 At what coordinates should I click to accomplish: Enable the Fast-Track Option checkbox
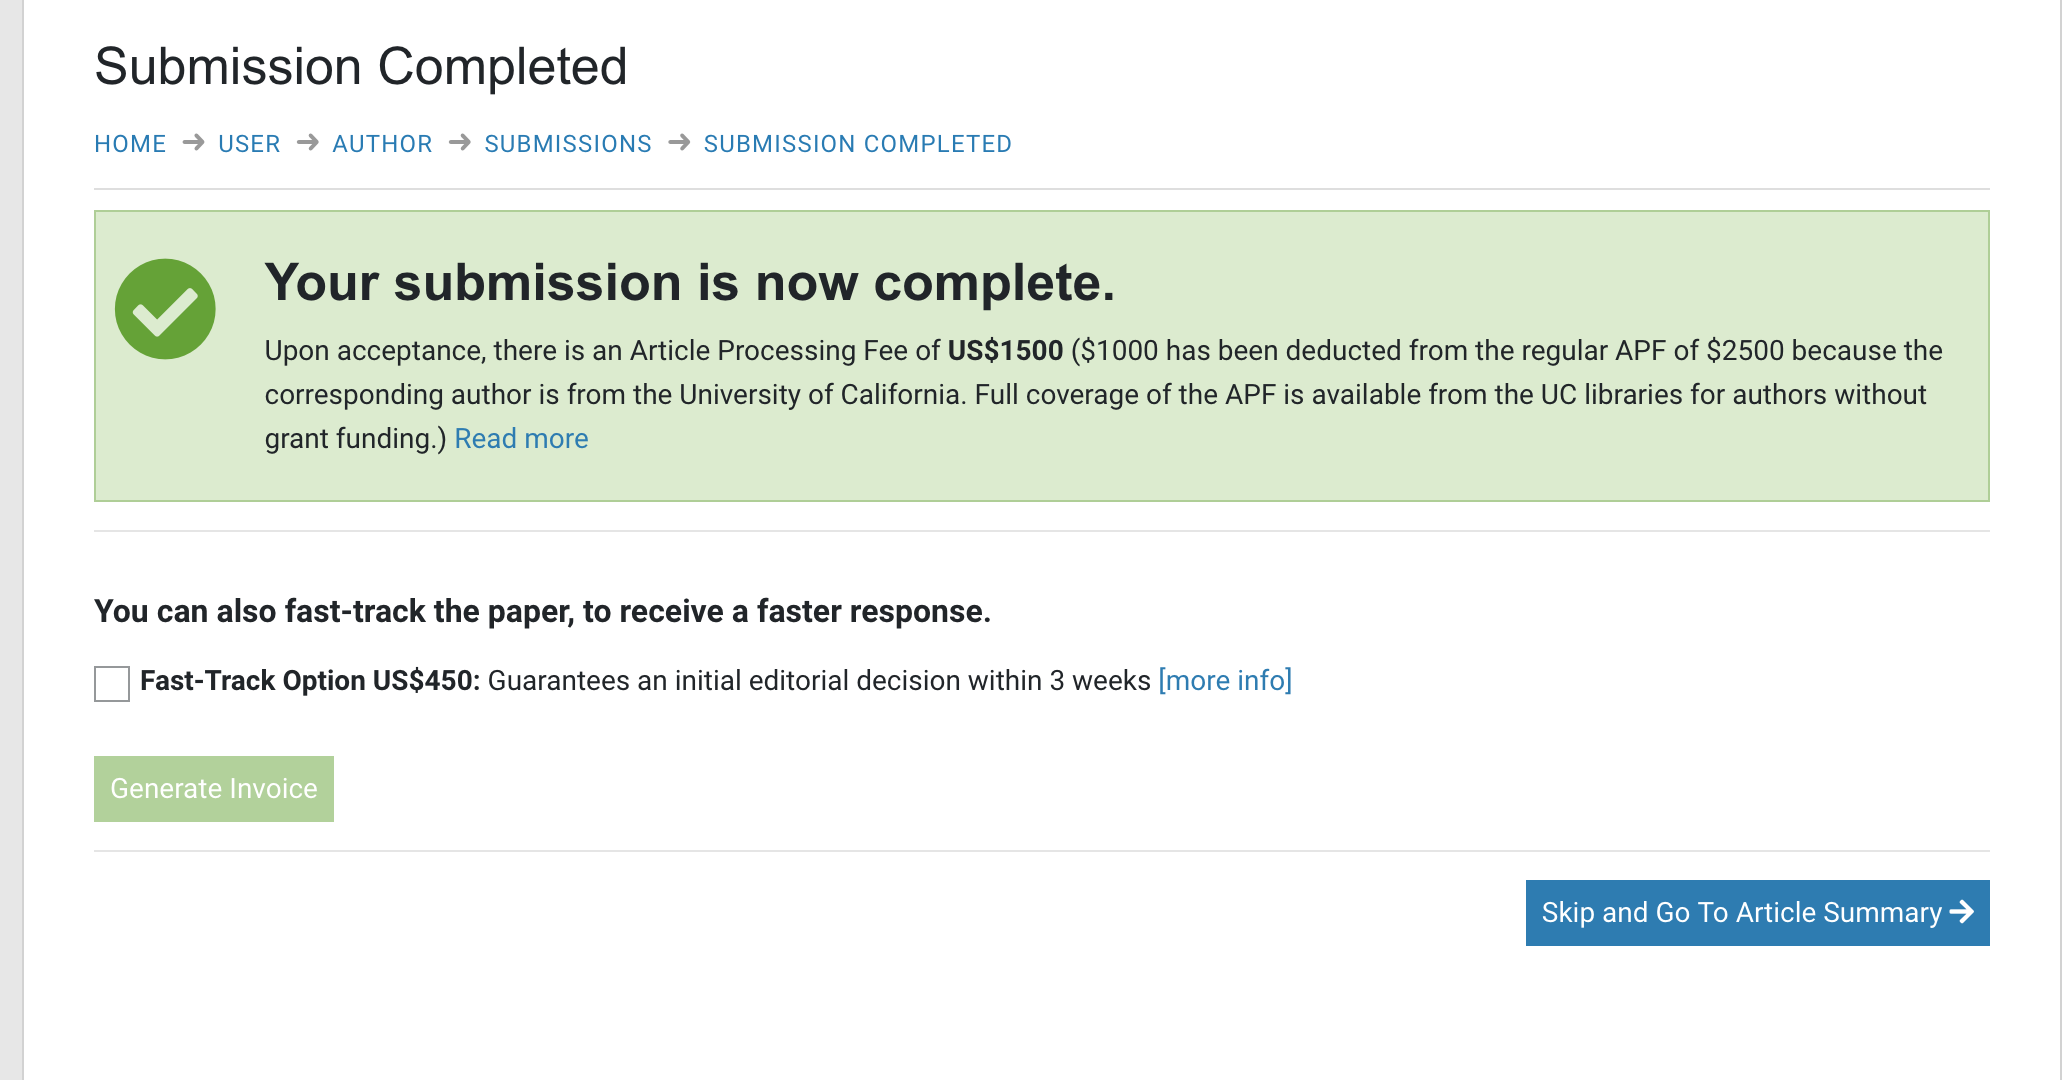point(112,684)
